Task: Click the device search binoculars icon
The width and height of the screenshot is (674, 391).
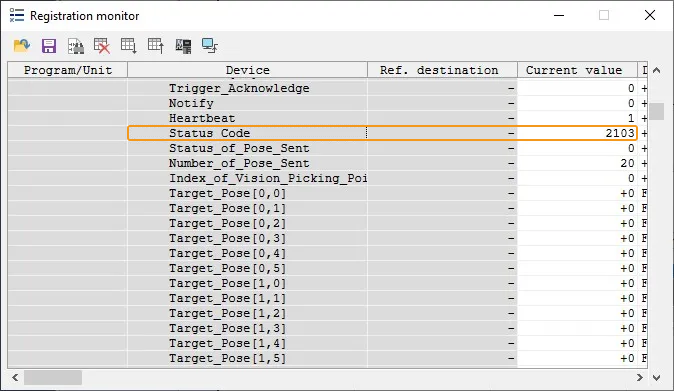Action: (x=76, y=46)
